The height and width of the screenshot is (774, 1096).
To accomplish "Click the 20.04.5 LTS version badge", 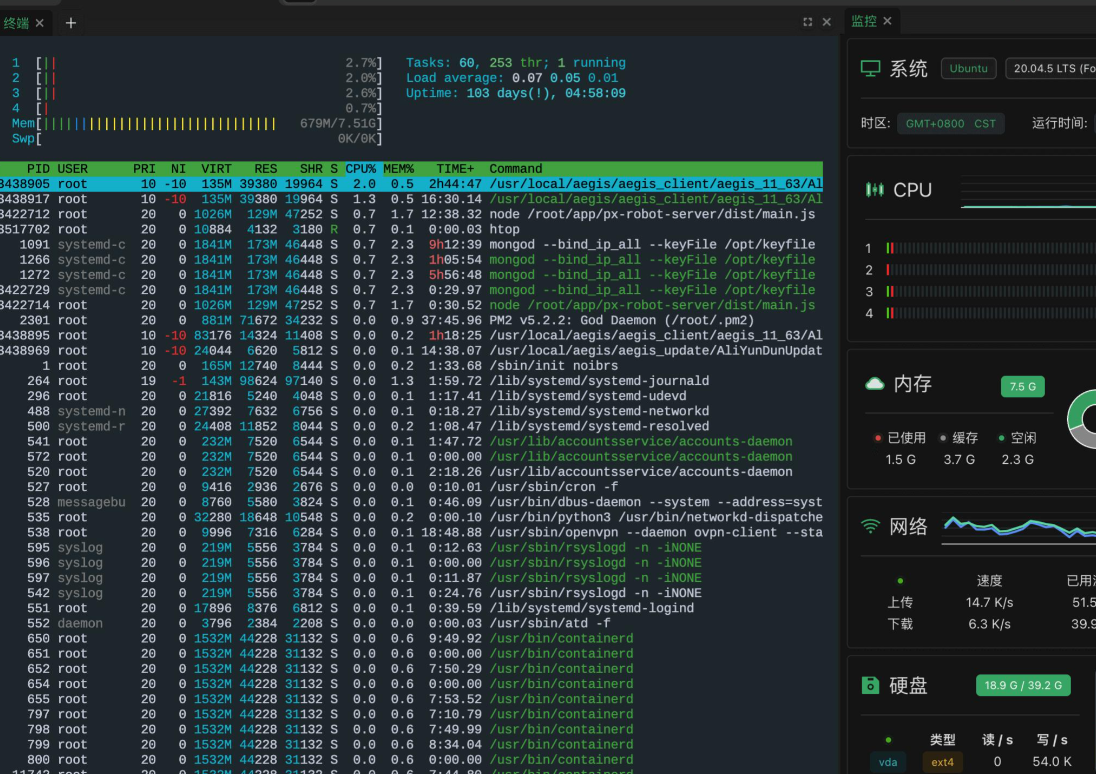I will click(x=1051, y=69).
